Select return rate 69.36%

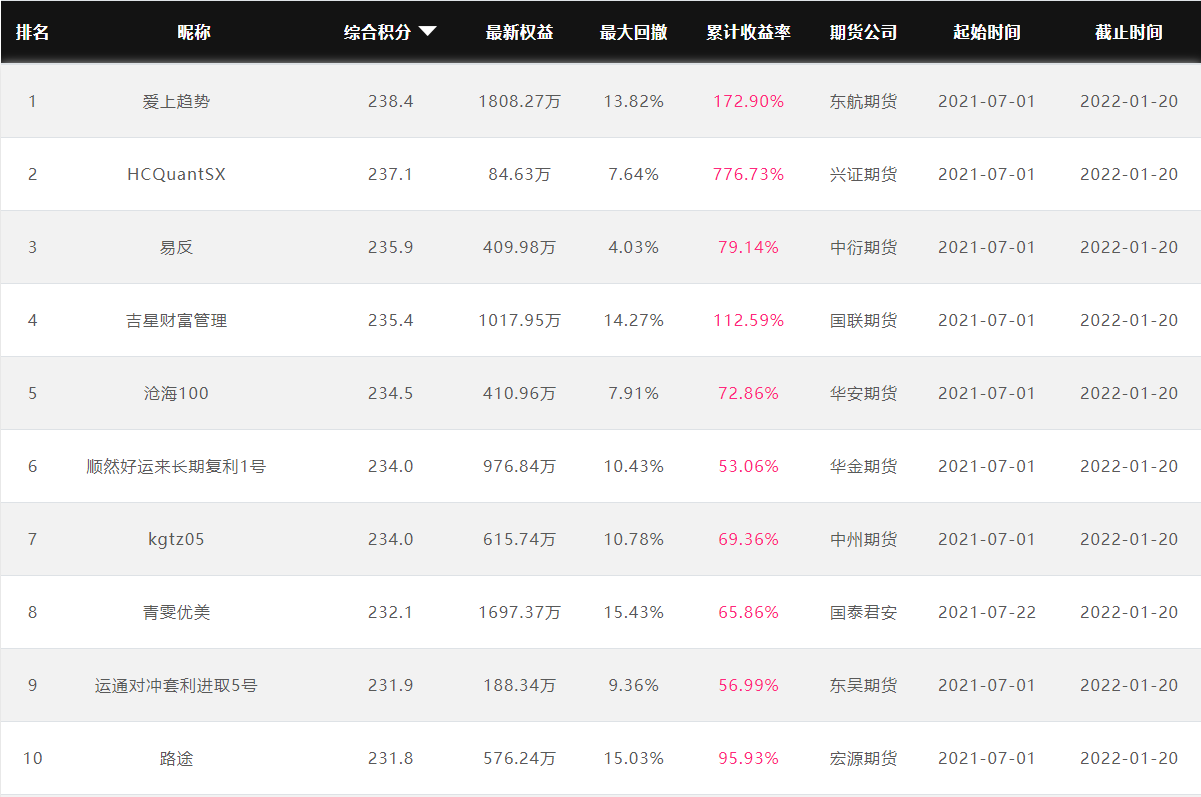click(x=748, y=539)
